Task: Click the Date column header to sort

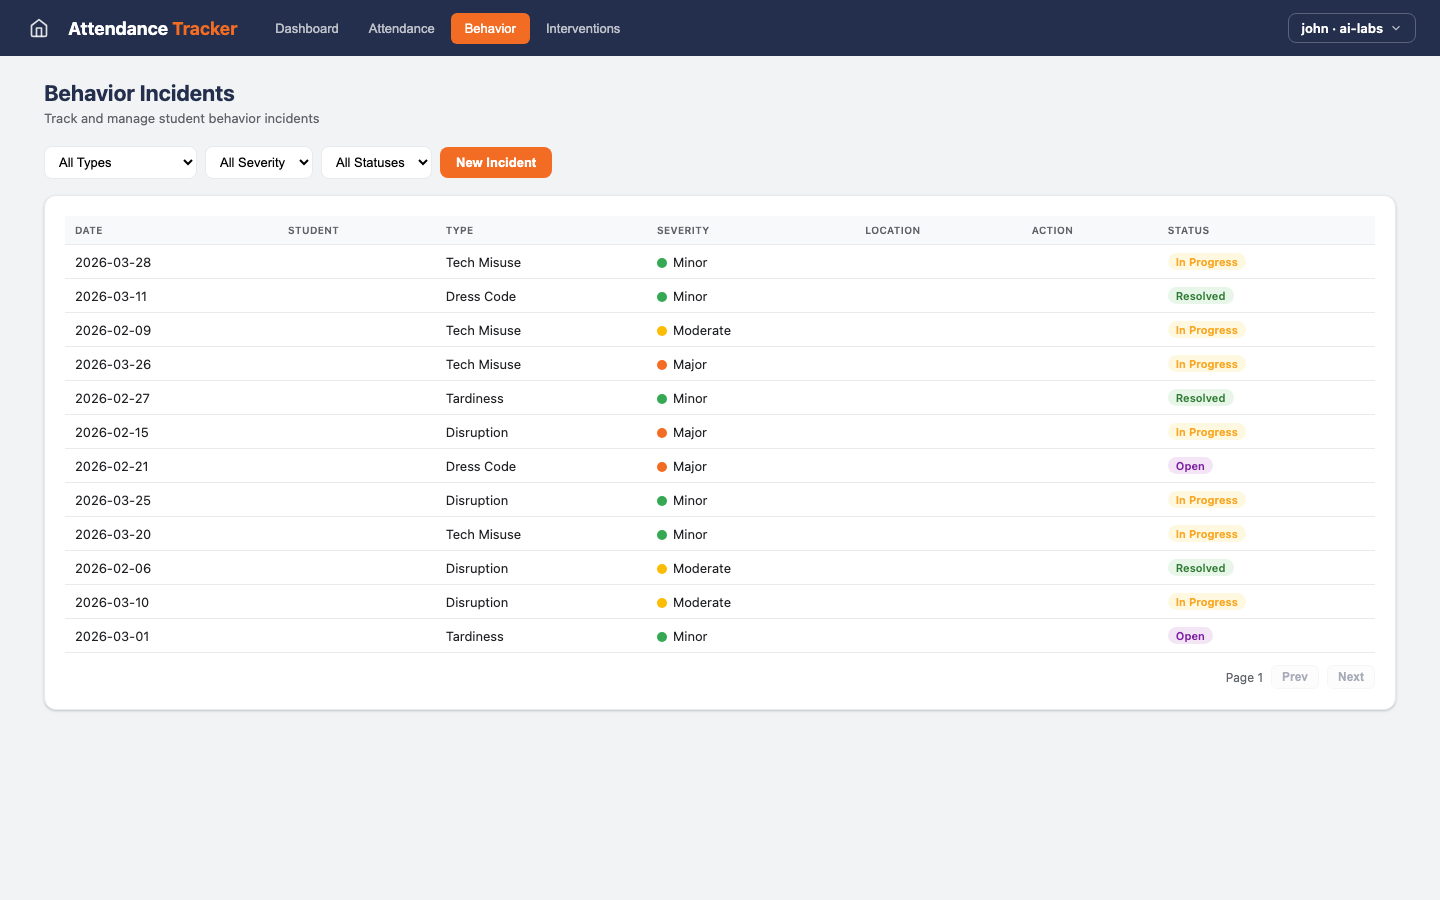Action: [x=88, y=230]
